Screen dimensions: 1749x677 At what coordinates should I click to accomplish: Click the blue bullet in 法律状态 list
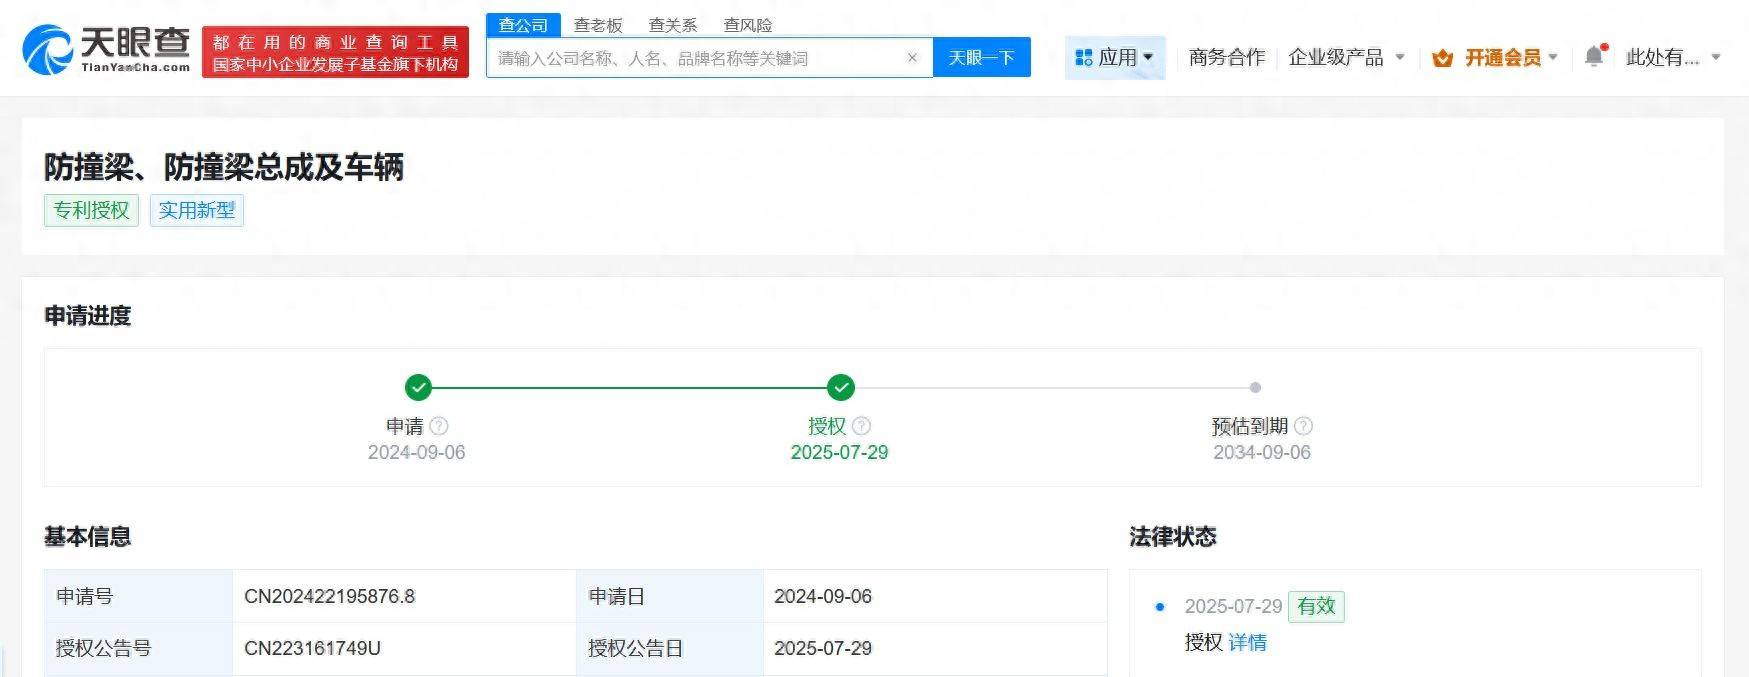(x=1160, y=606)
